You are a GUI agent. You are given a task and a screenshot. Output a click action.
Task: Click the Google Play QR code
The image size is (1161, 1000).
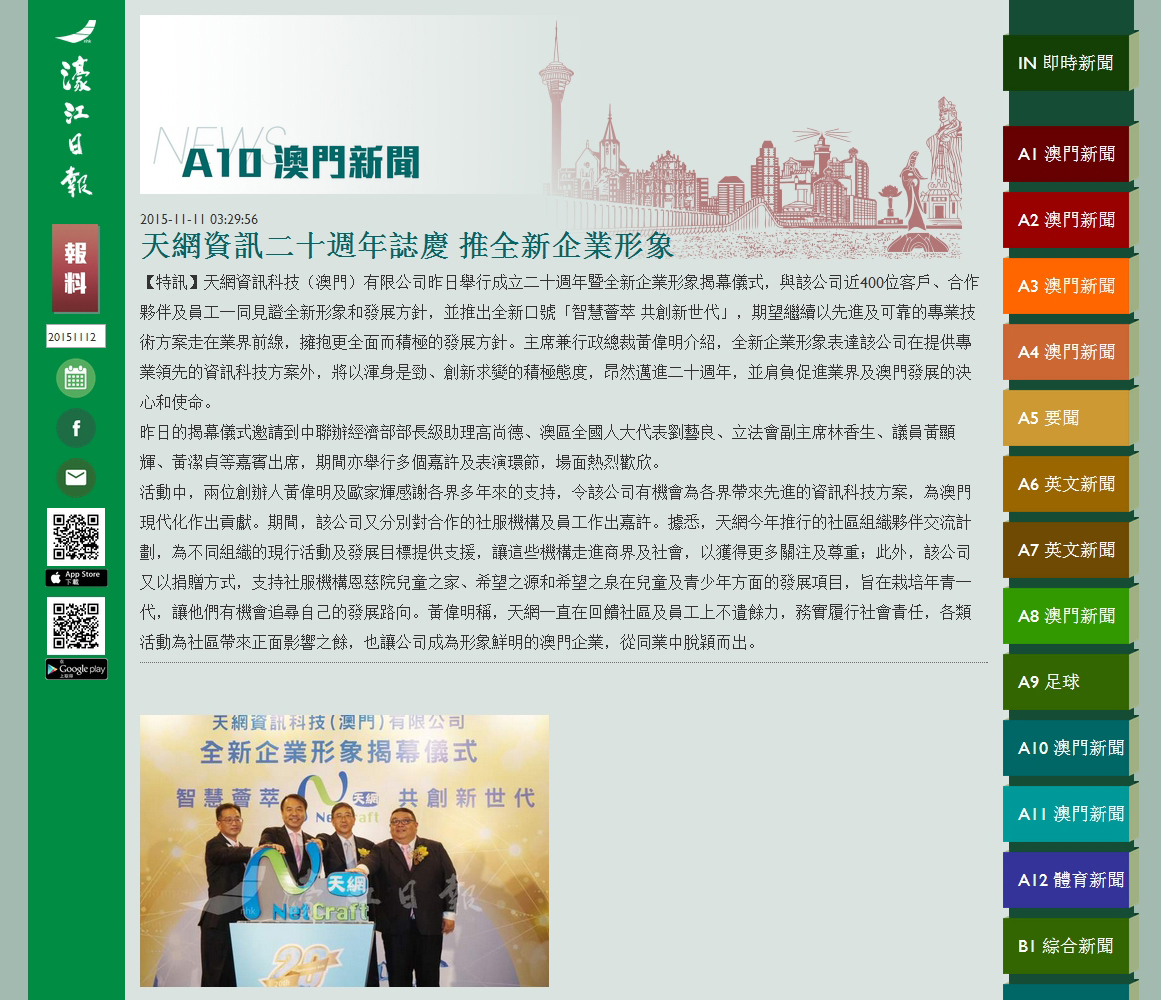(x=76, y=625)
